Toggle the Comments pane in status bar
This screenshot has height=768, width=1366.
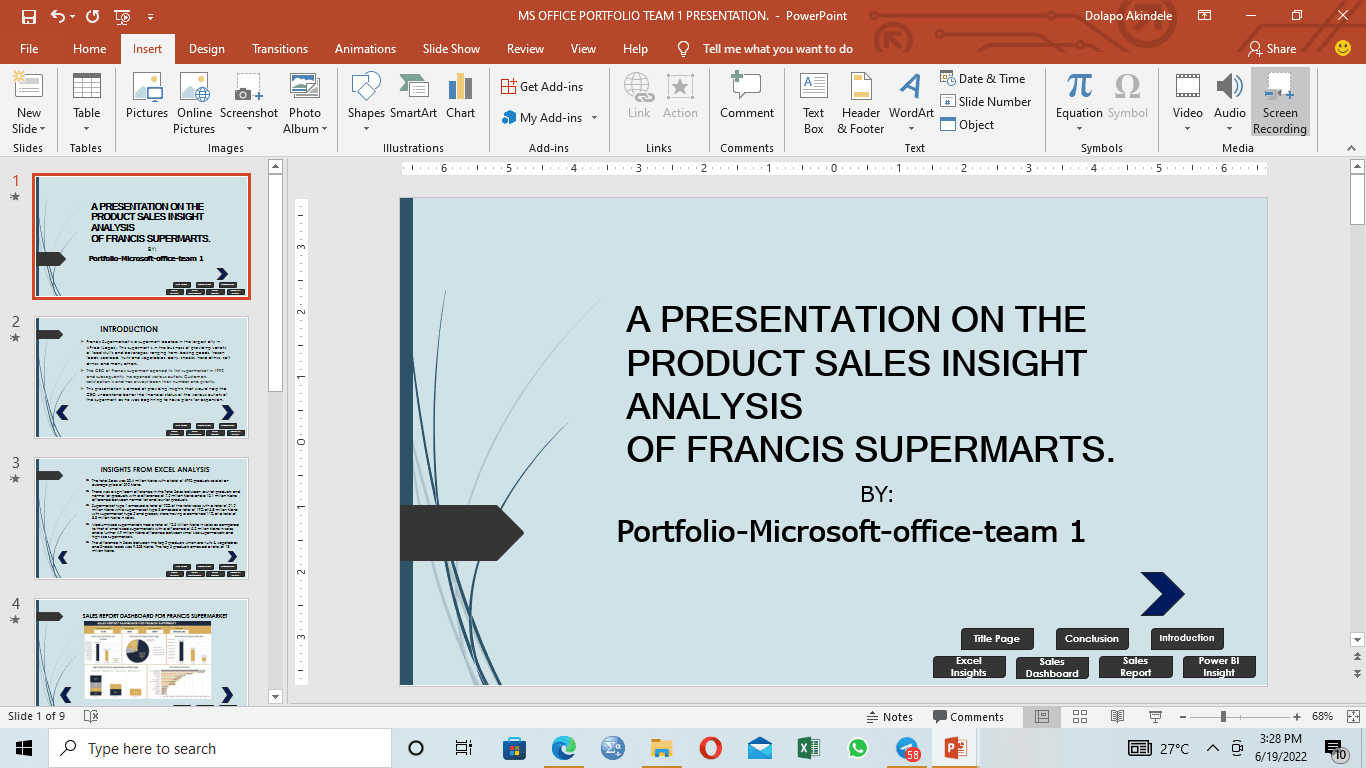[967, 717]
